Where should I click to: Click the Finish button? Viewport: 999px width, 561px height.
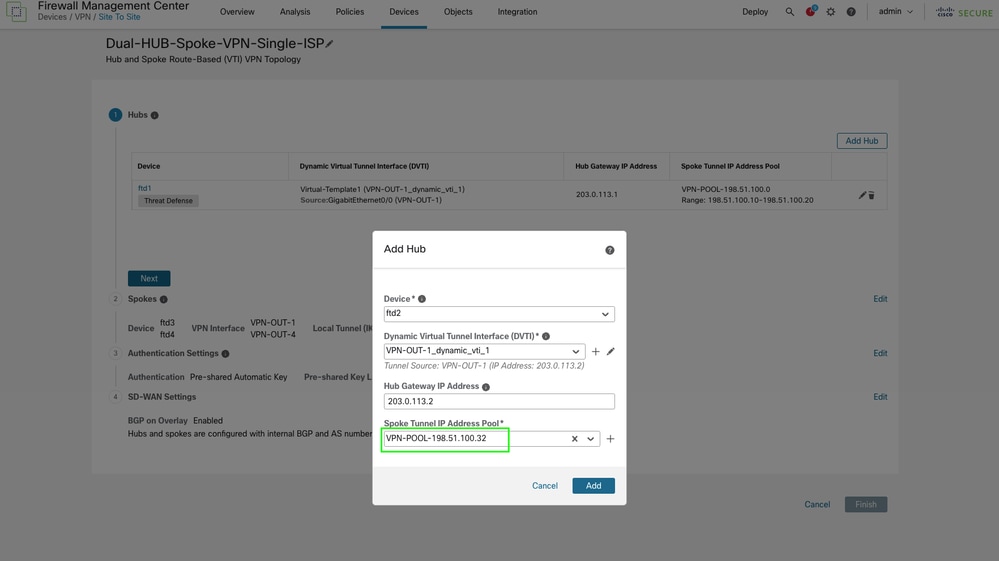866,504
